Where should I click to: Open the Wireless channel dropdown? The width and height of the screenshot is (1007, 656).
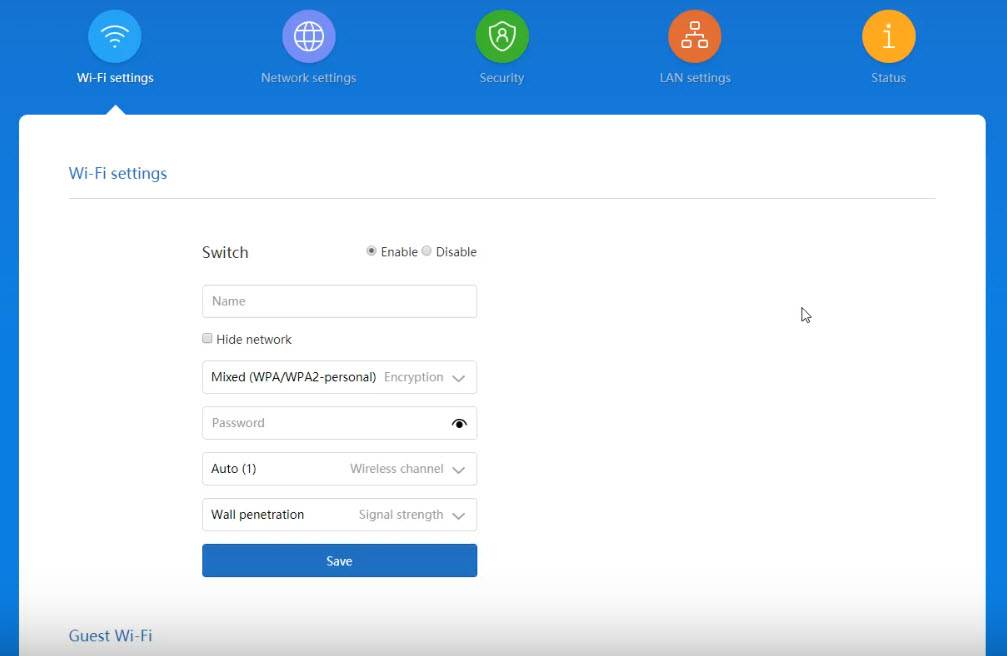click(x=339, y=469)
